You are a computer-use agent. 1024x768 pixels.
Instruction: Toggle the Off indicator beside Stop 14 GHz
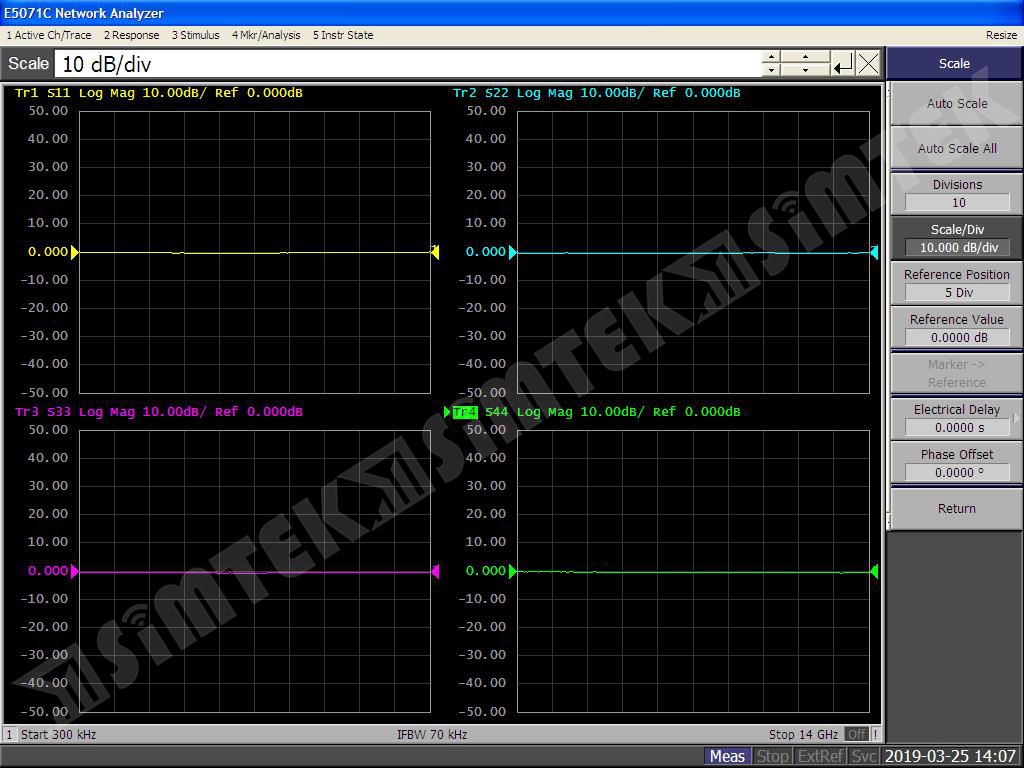(x=857, y=734)
